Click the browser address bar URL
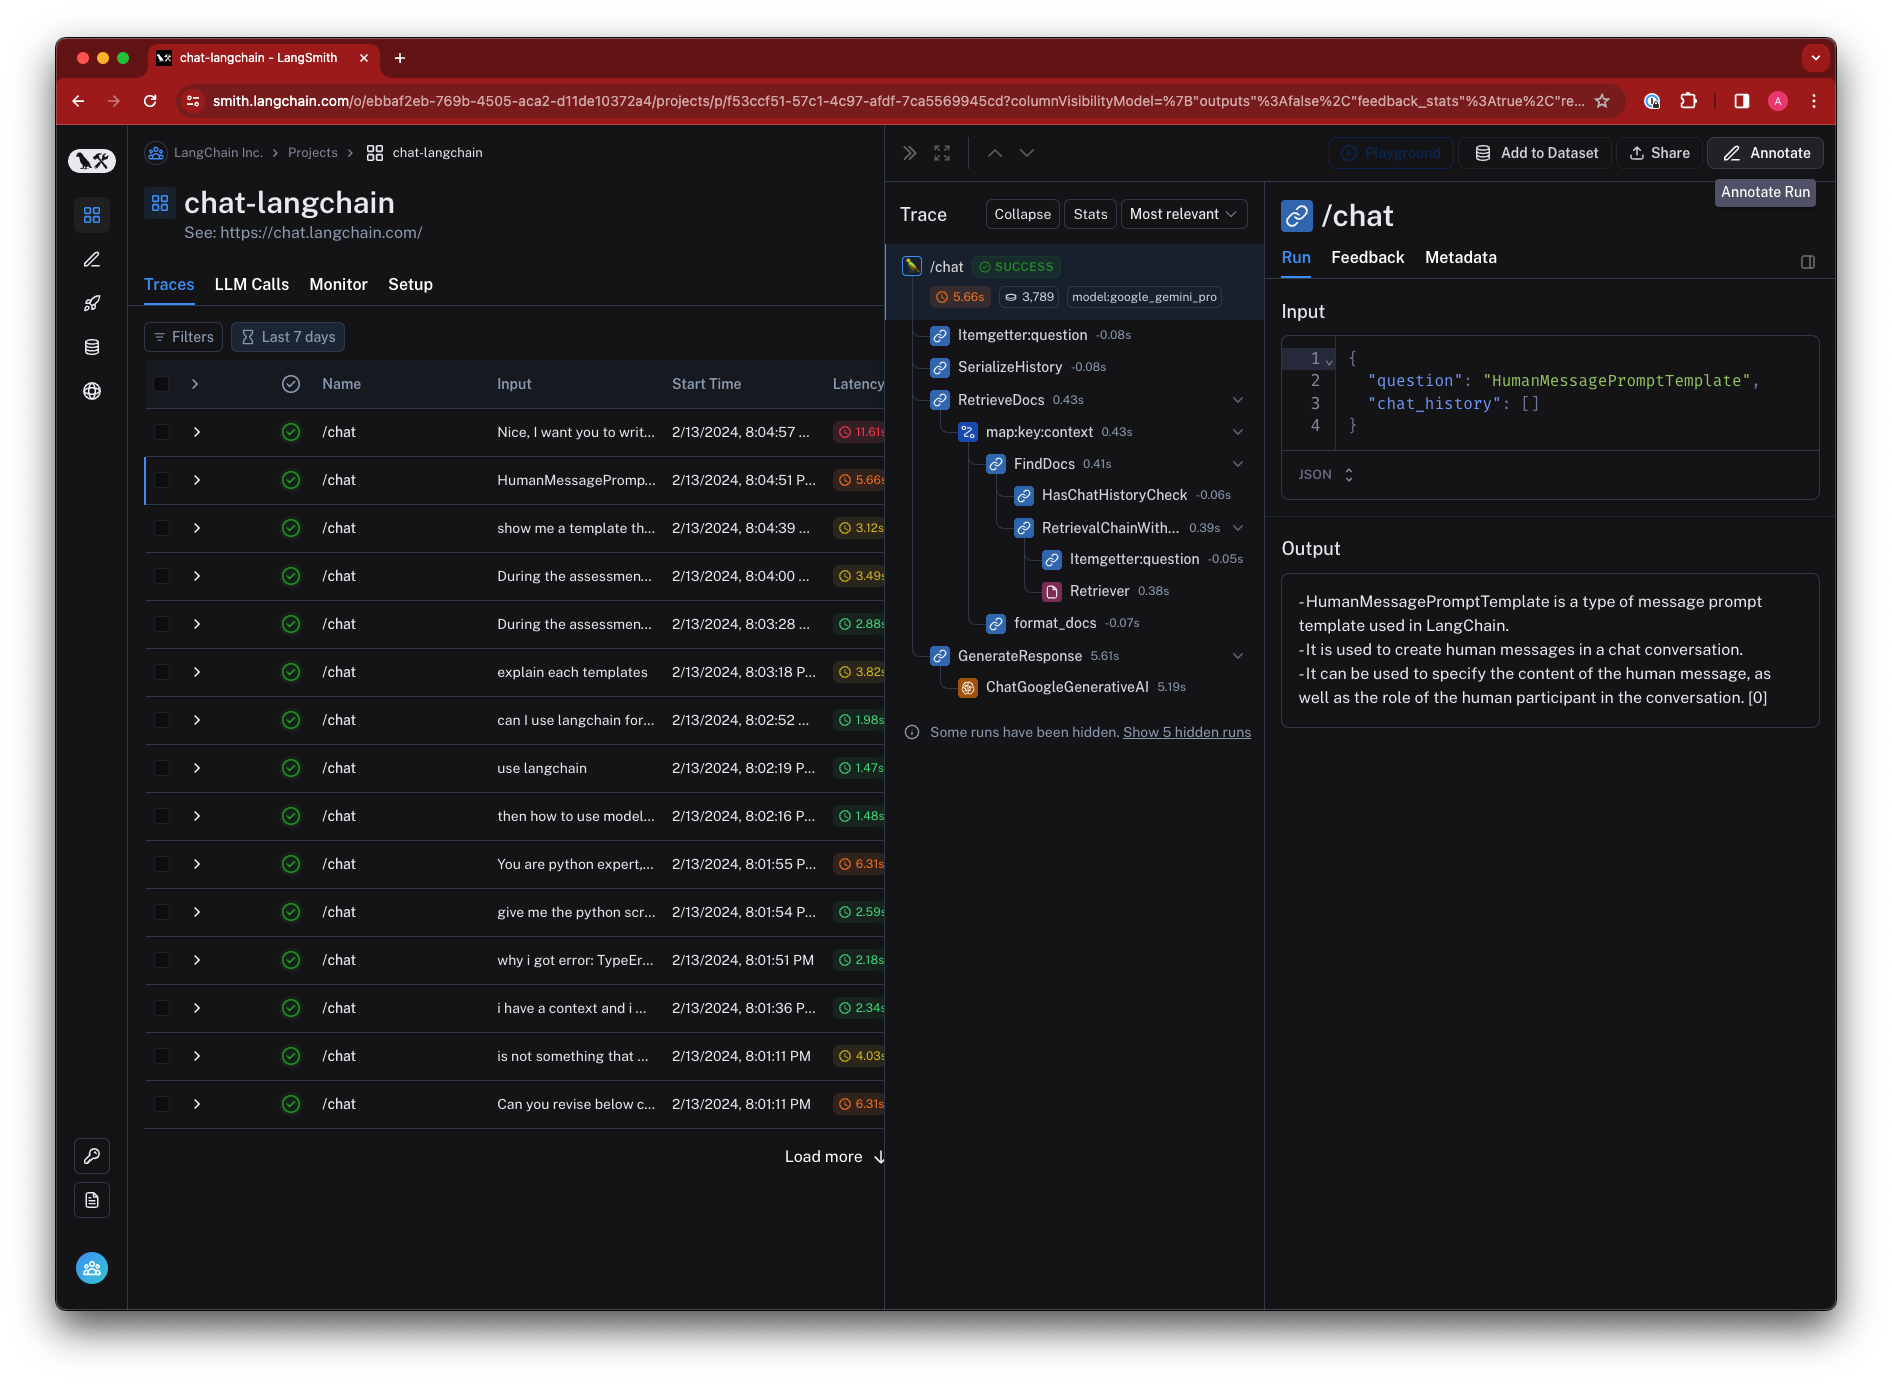The image size is (1892, 1384). (x=898, y=101)
